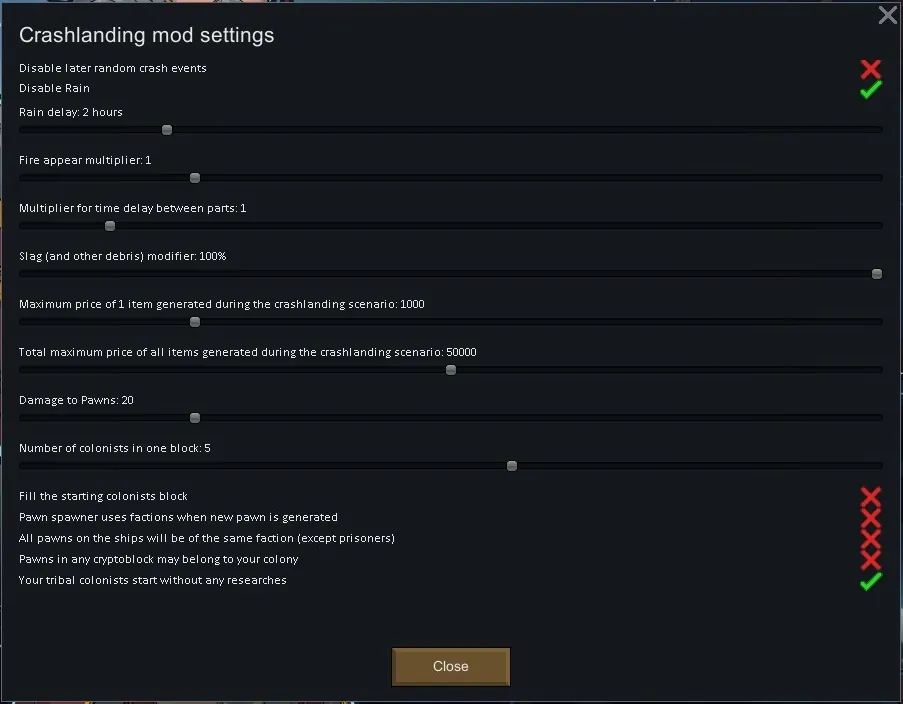
Task: Click the Disable Rain label text
Action: pyautogui.click(x=54, y=88)
